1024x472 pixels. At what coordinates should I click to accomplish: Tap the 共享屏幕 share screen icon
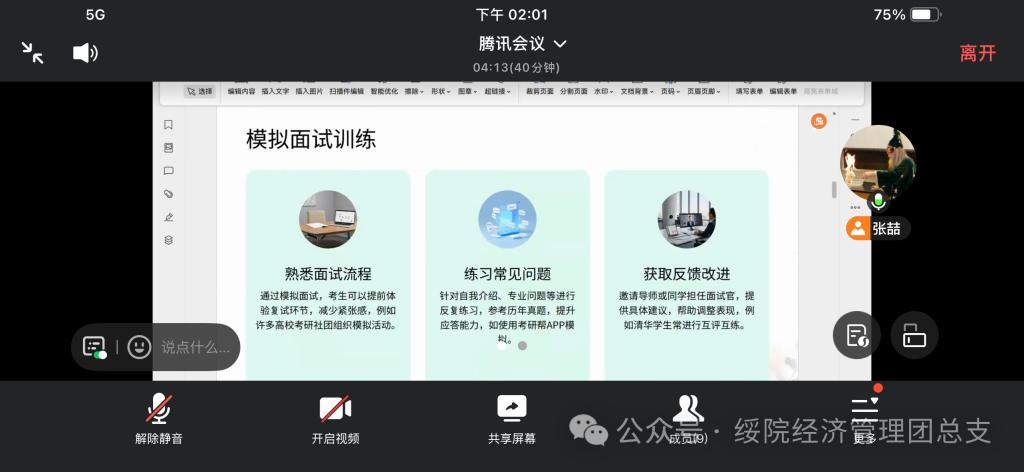(511, 417)
